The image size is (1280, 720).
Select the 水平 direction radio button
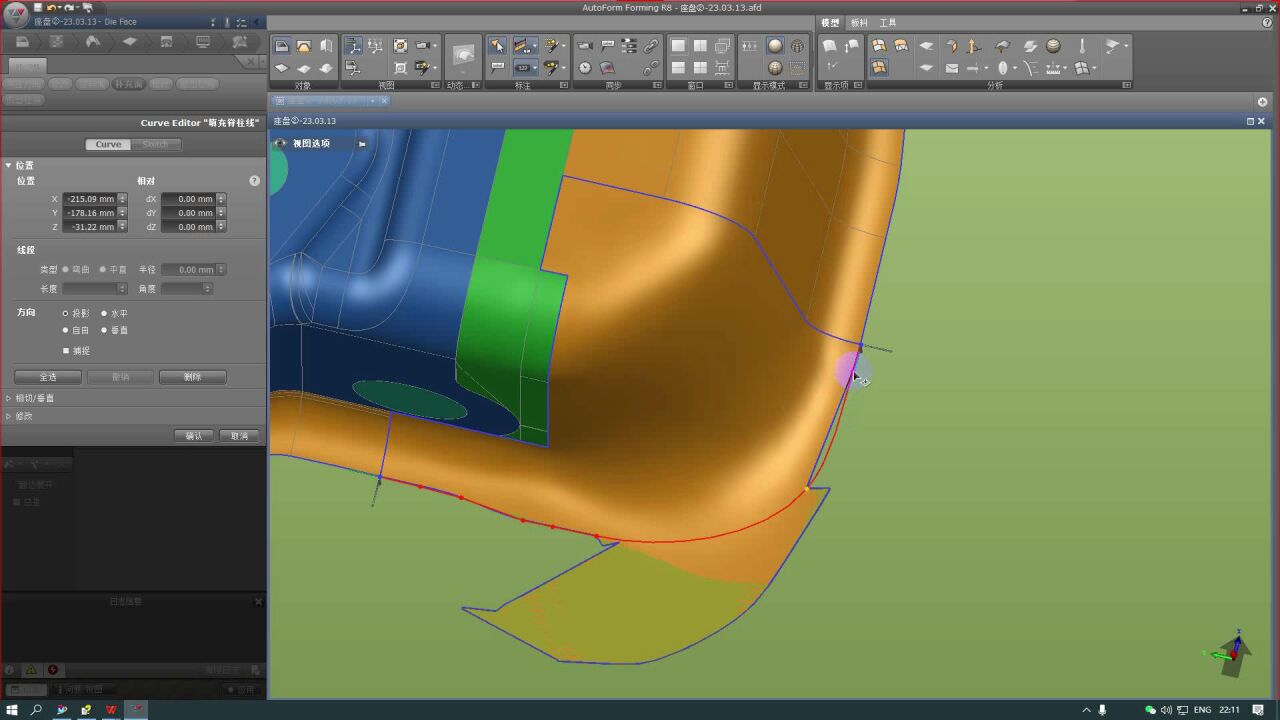tap(104, 313)
